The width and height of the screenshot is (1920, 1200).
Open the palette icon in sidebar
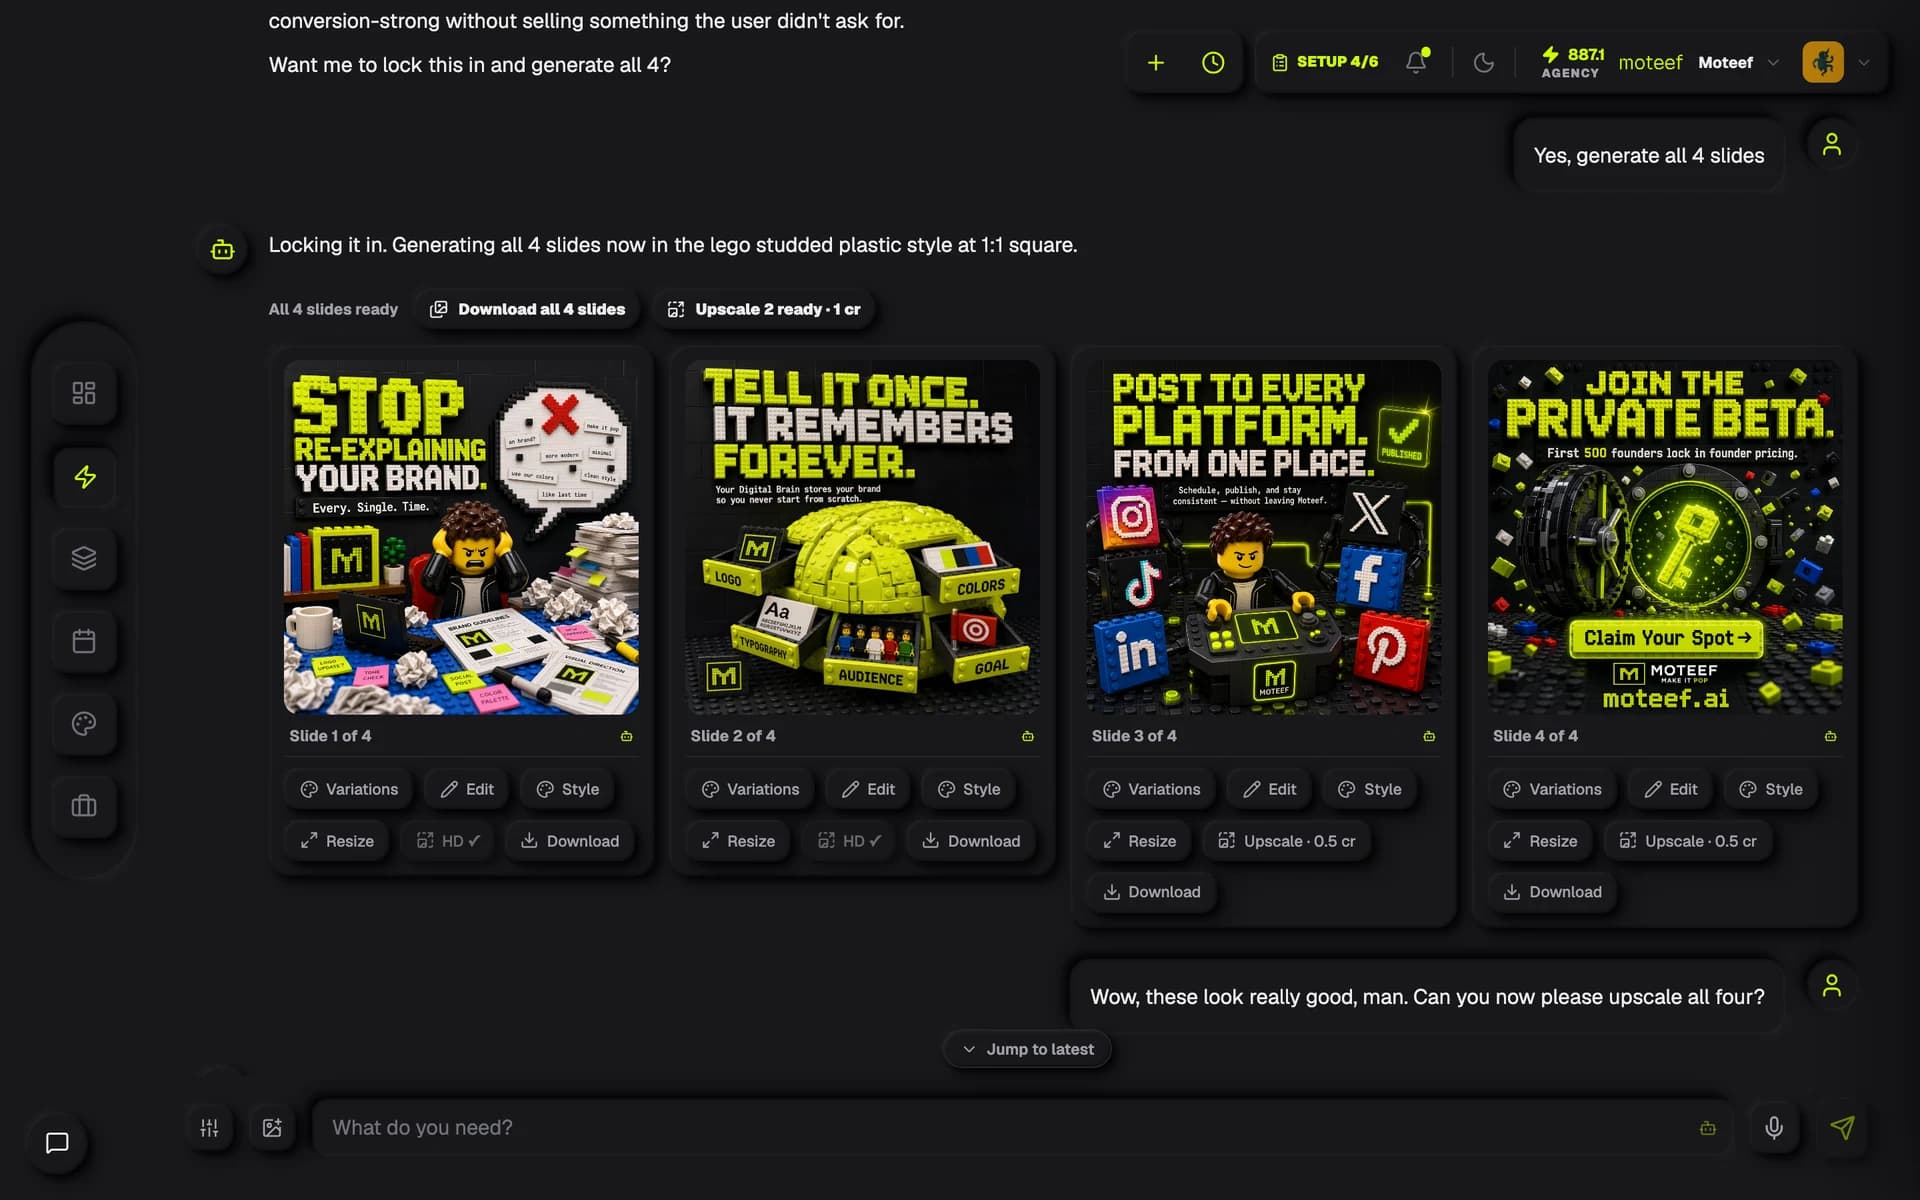pos(84,723)
